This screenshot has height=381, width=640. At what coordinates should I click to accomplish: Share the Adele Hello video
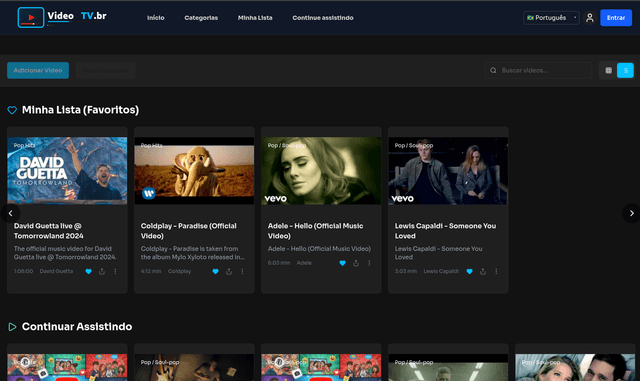[x=356, y=263]
